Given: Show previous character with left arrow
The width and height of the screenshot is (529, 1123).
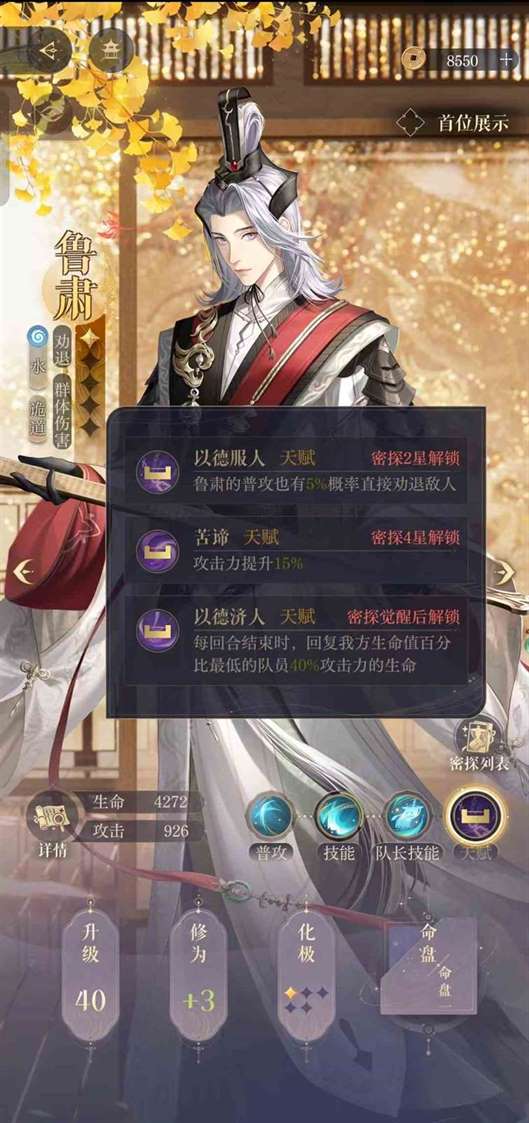Looking at the screenshot, I should click(24, 572).
